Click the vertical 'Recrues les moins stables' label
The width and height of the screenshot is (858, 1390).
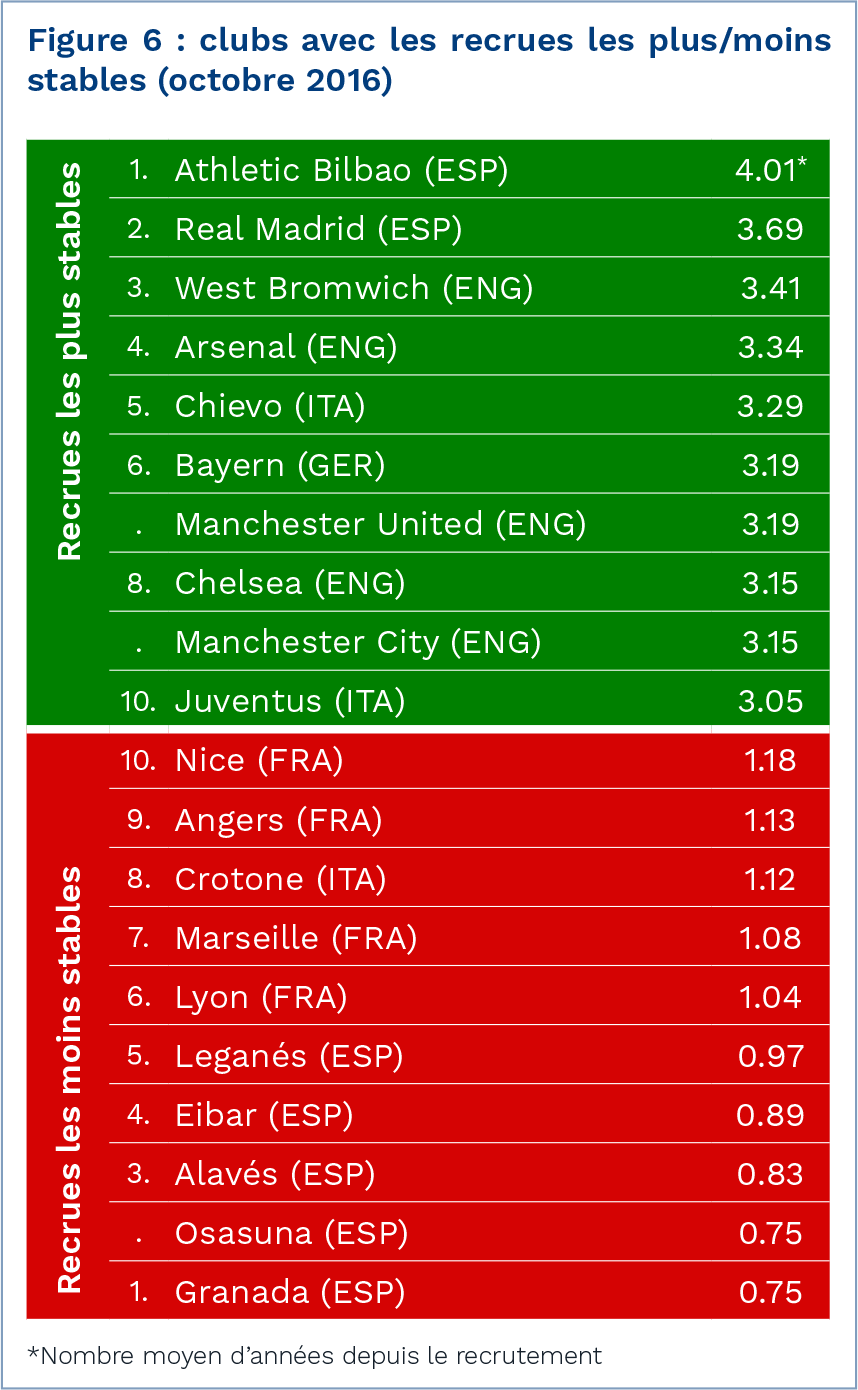[x=68, y=1080]
